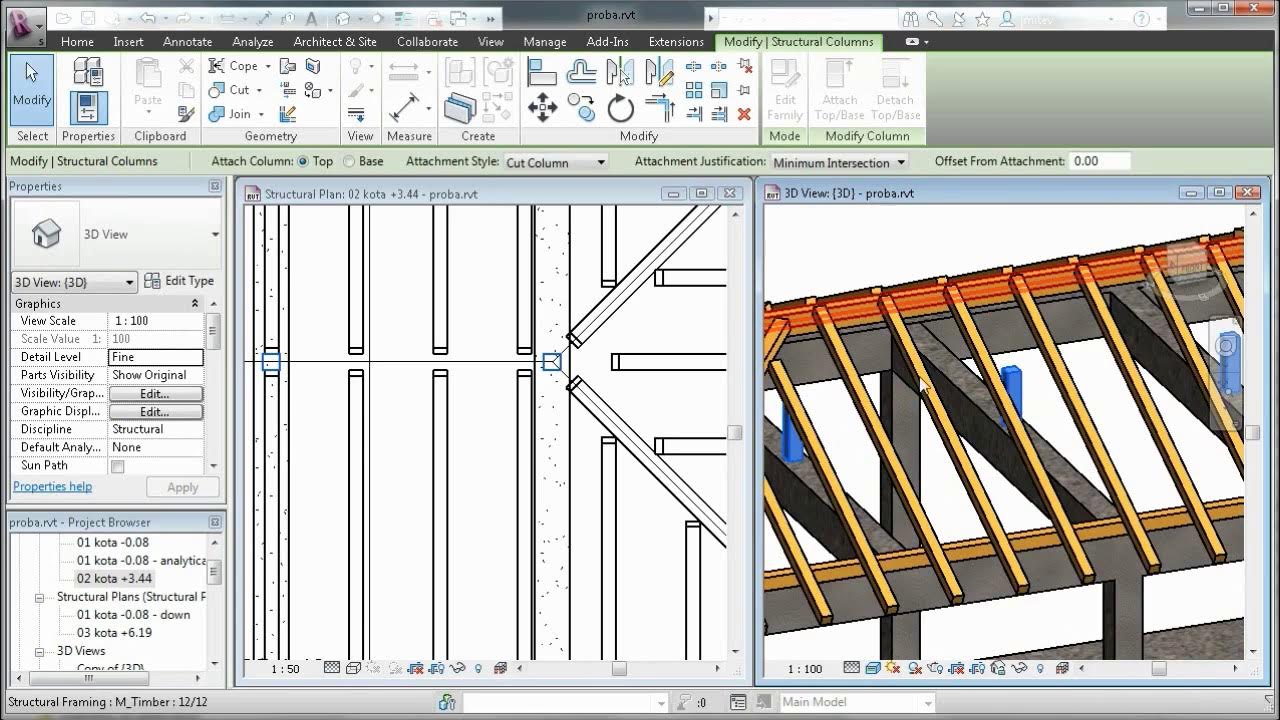Select the Offset tool
The image size is (1280, 720).
[581, 72]
